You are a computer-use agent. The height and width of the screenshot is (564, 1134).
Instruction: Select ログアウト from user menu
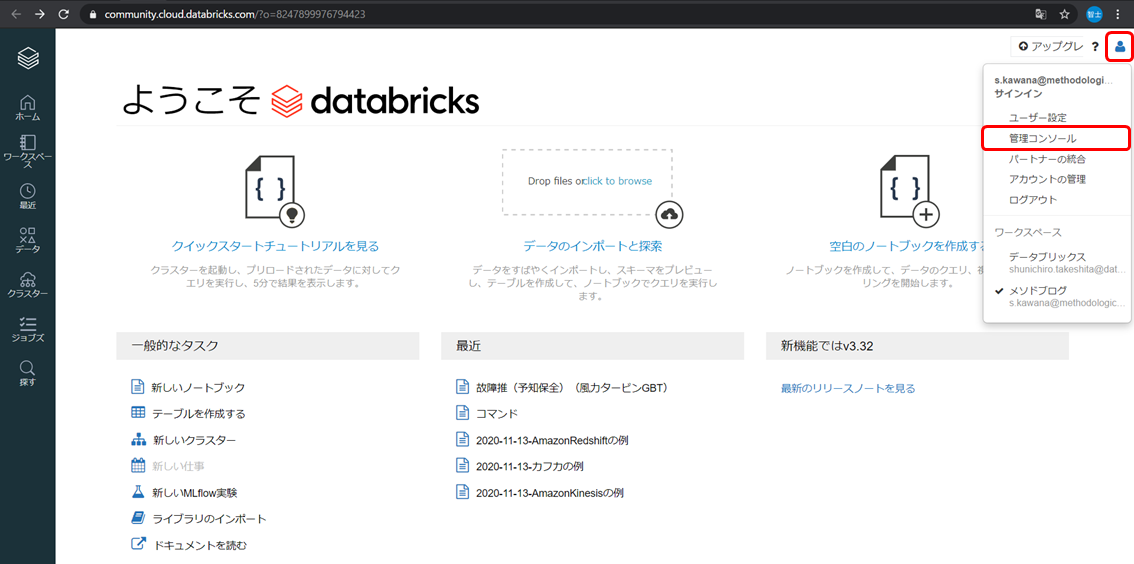point(1033,200)
